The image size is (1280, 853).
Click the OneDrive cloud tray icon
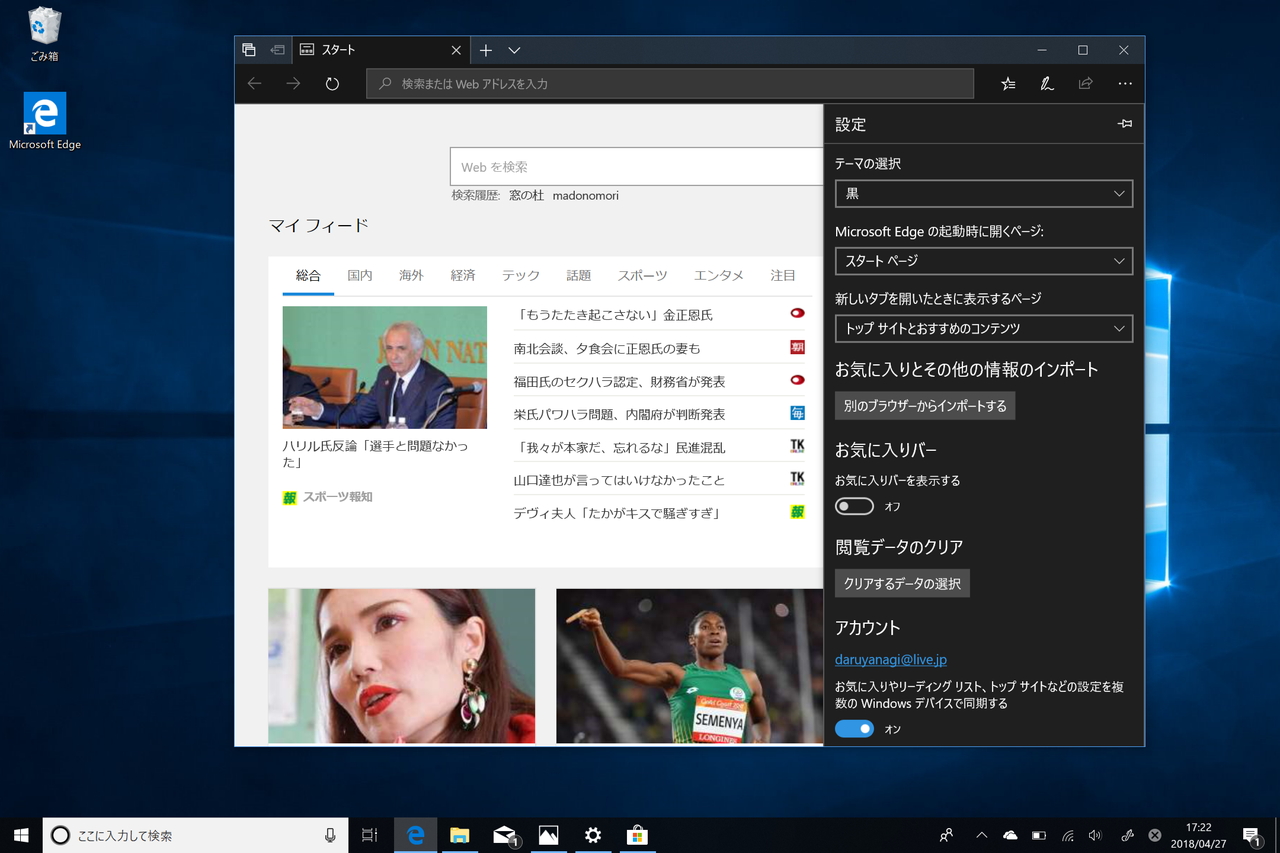click(1009, 835)
